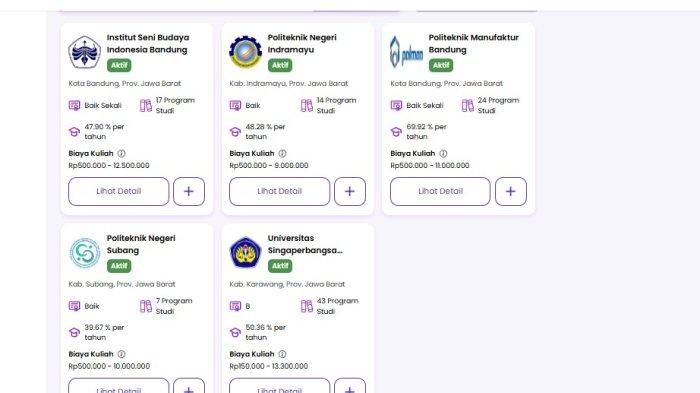Click the books icon next to 43 Program Studi

coord(307,306)
